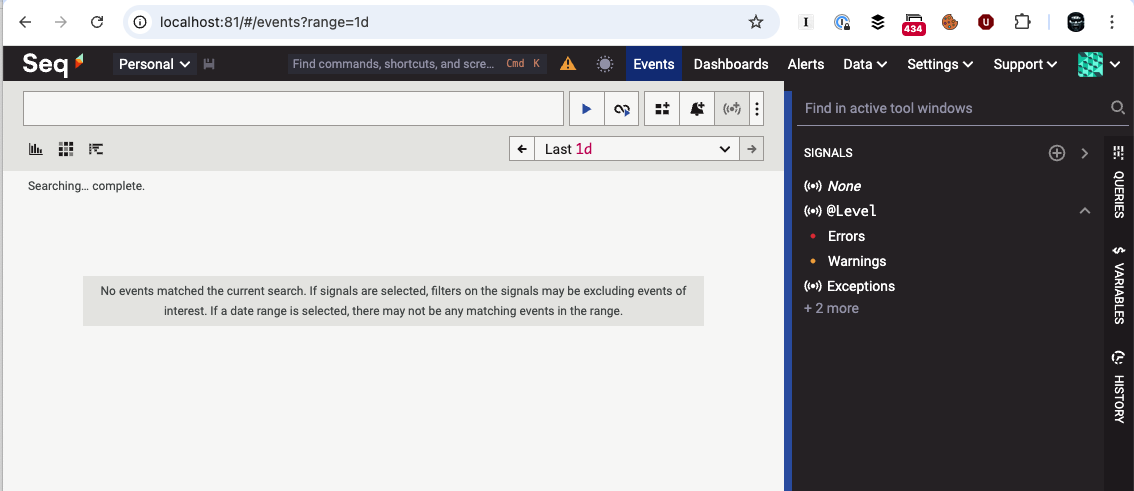Open the Last 1d range dropdown

(x=637, y=149)
